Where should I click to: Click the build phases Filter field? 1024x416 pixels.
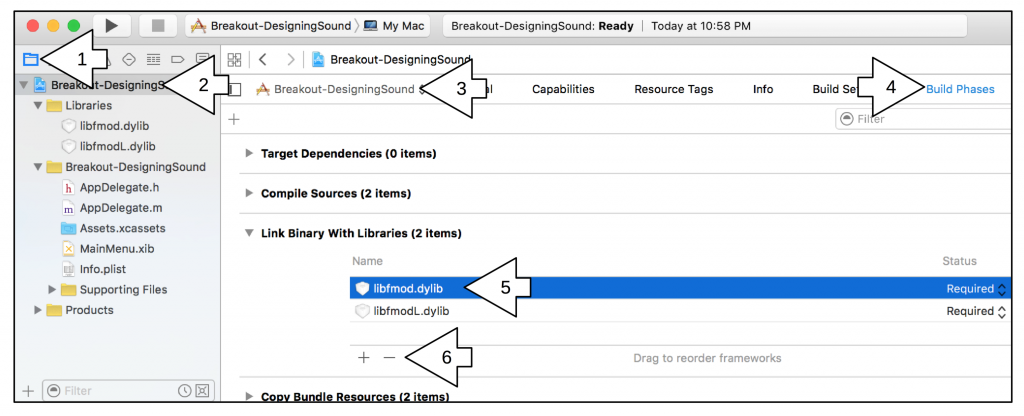tap(920, 119)
